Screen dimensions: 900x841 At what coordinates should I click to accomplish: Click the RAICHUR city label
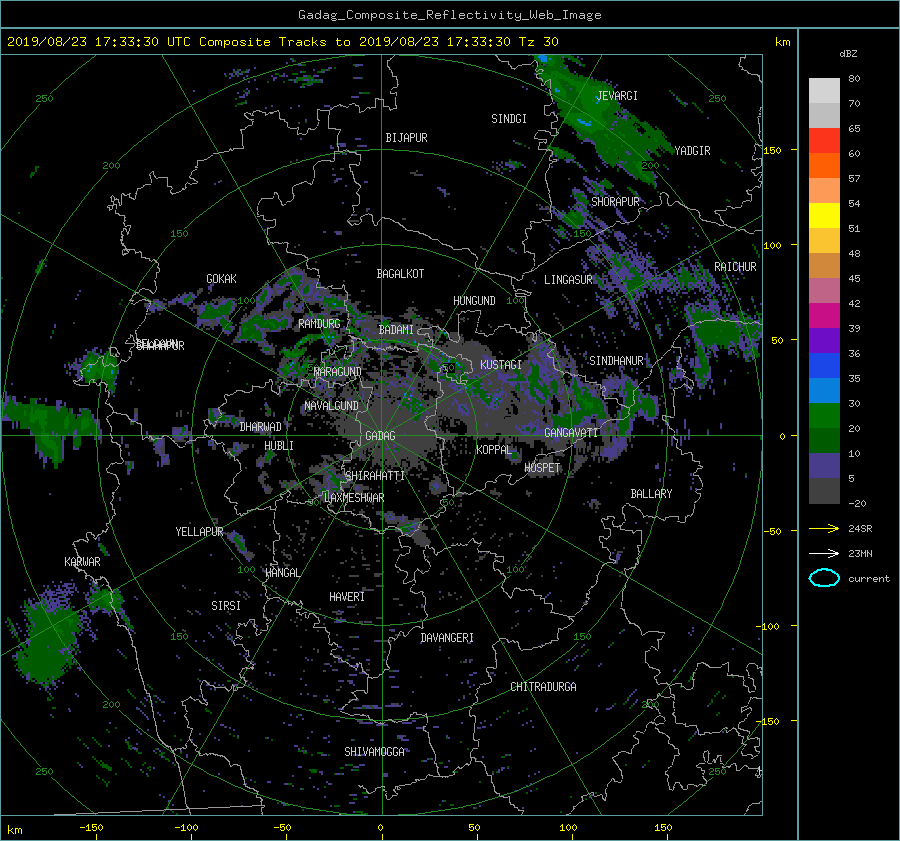pos(735,267)
